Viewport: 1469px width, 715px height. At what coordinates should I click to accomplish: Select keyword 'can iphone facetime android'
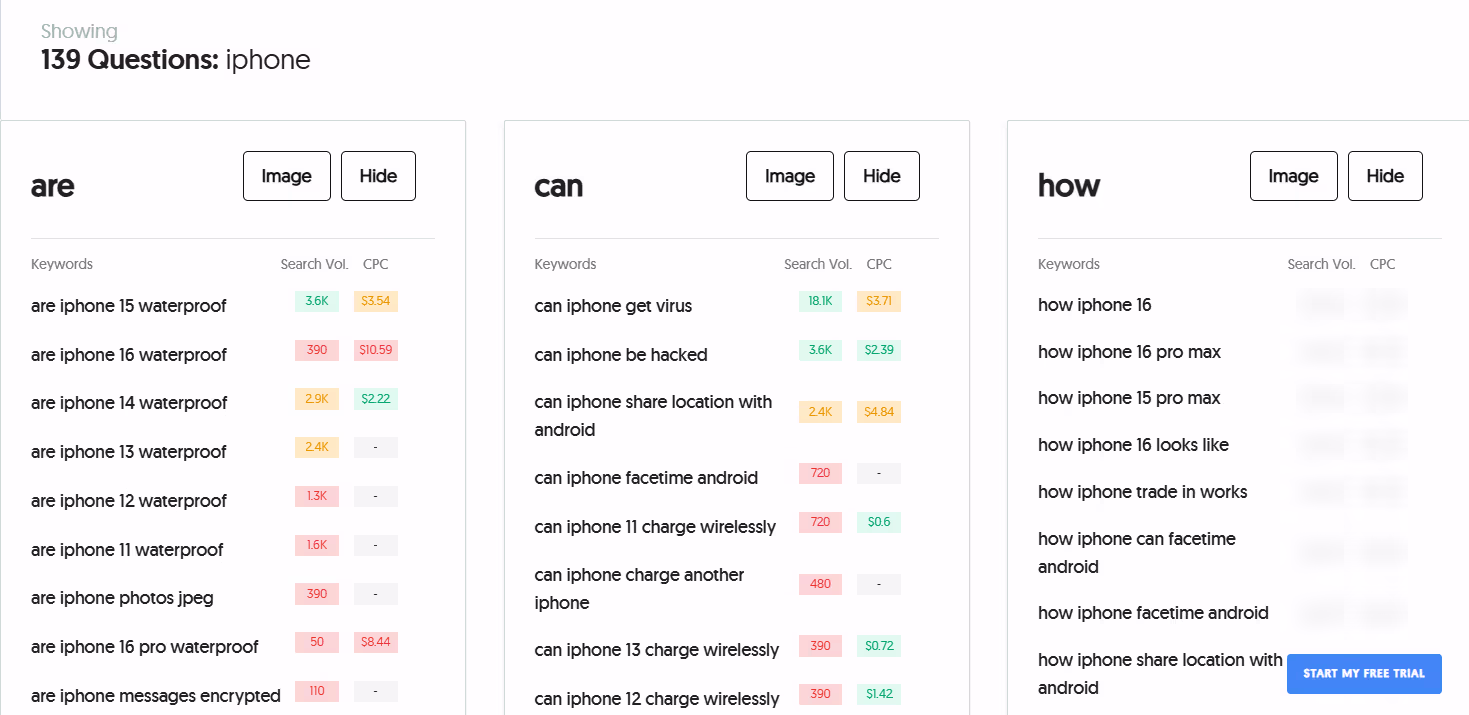coord(646,478)
